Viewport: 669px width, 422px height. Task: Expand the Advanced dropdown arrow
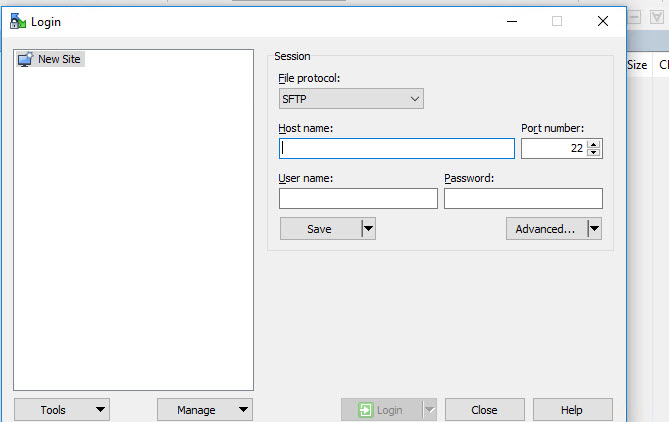coord(595,229)
